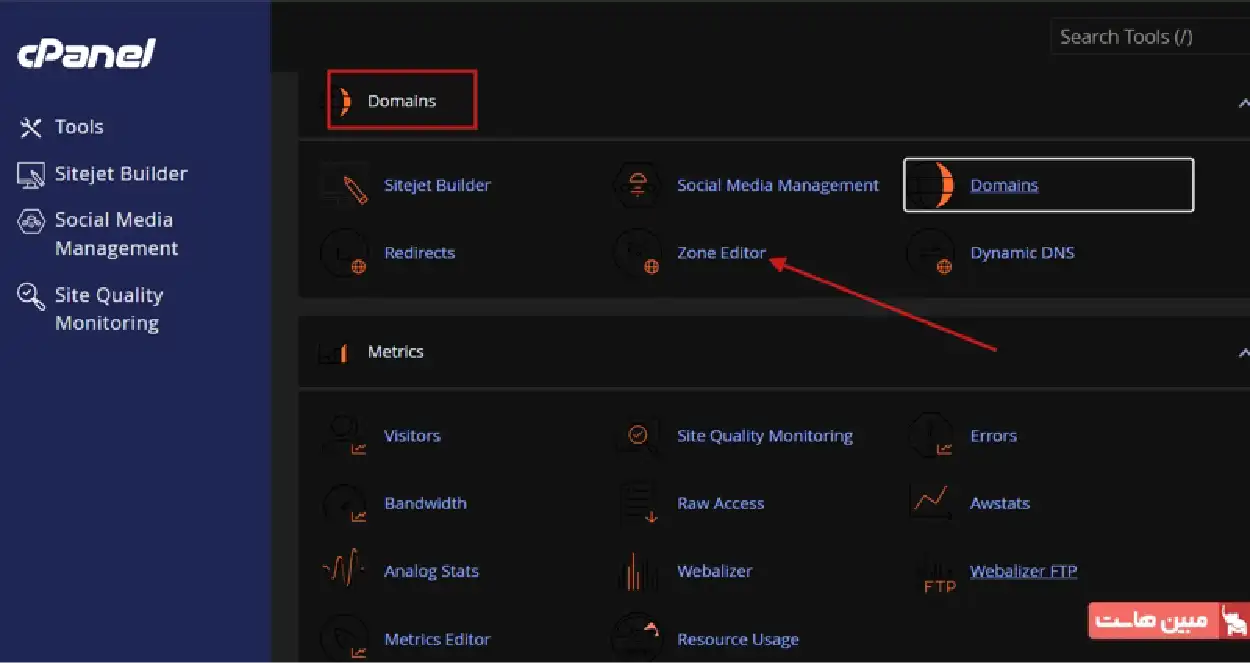Click the Bandwidth gauge icon
The image size is (1250, 663).
point(345,504)
